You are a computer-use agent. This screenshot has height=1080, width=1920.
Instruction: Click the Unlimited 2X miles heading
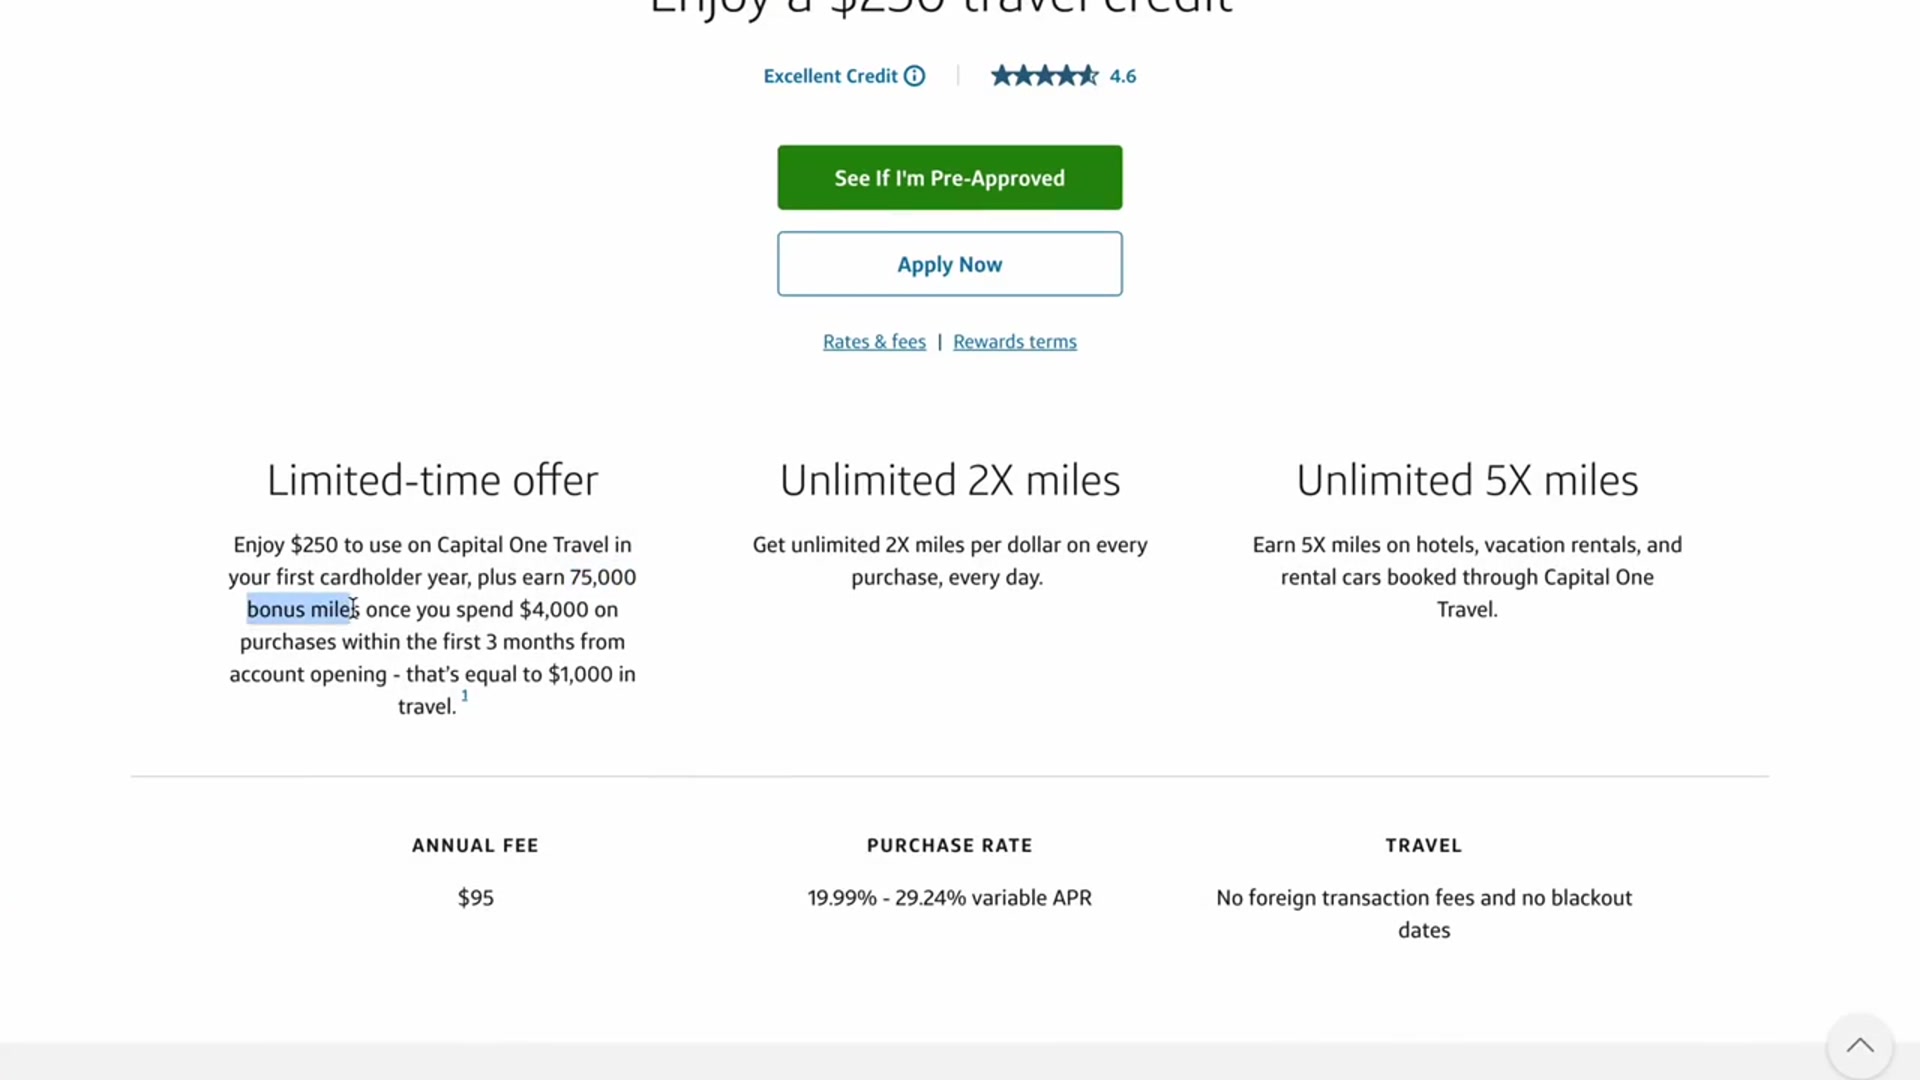pos(950,481)
